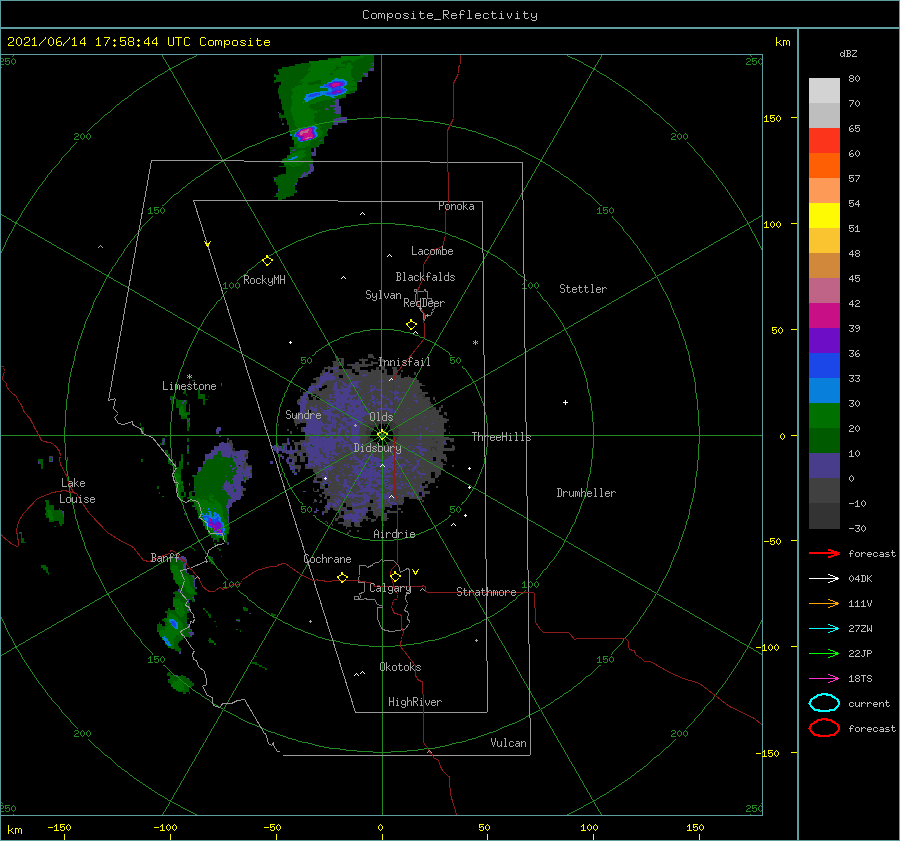Click the Sylvan label
The image size is (900, 841).
pyautogui.click(x=383, y=295)
